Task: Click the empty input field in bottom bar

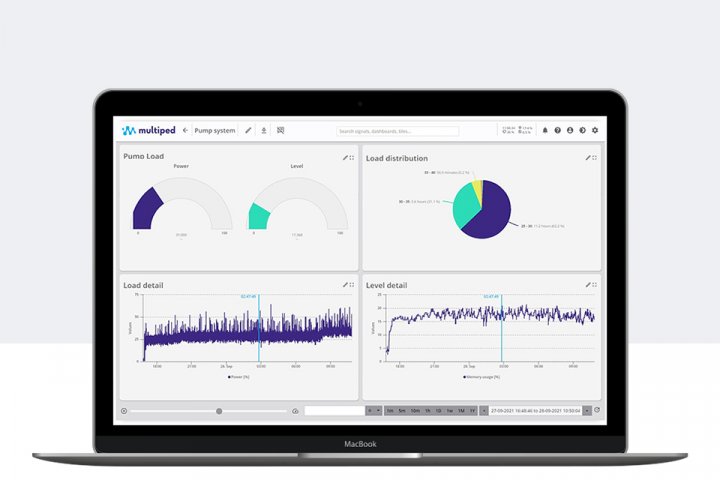Action: (x=334, y=411)
